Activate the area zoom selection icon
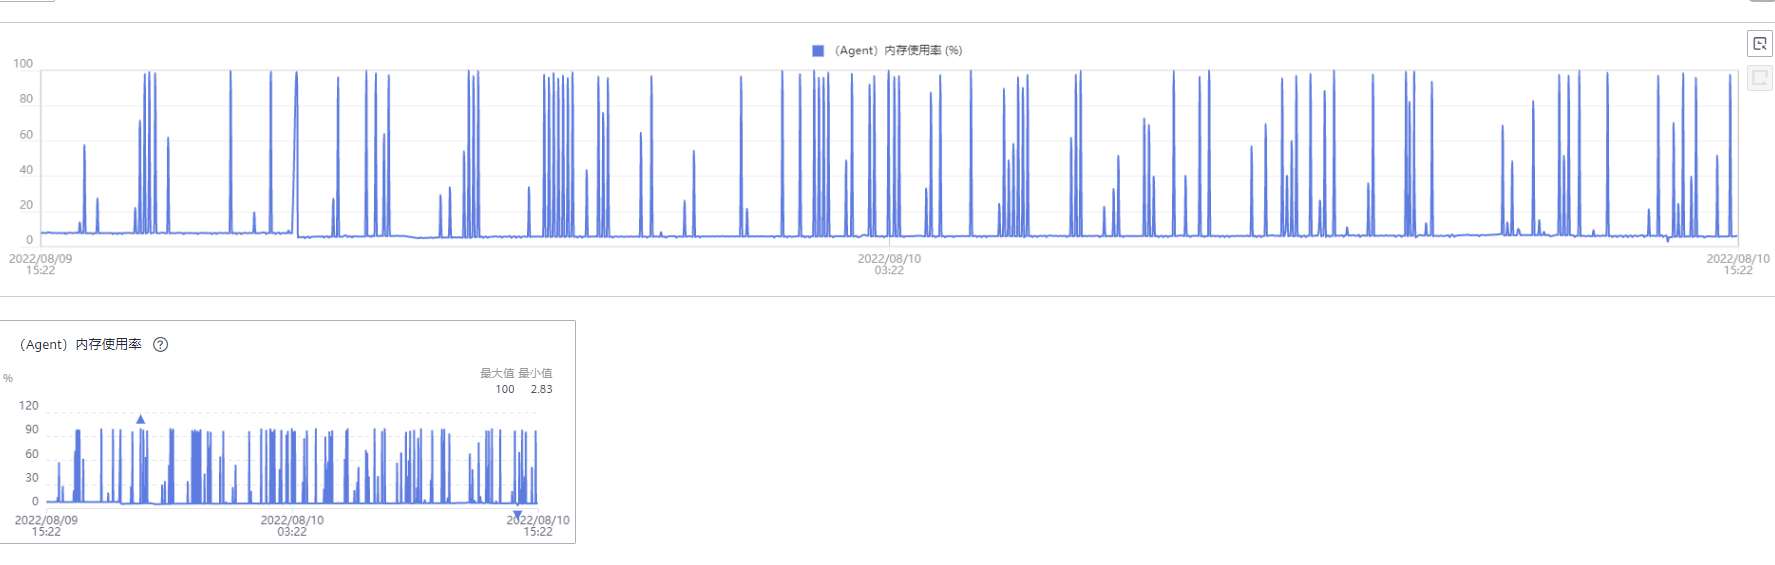This screenshot has width=1775, height=565. (x=1760, y=44)
